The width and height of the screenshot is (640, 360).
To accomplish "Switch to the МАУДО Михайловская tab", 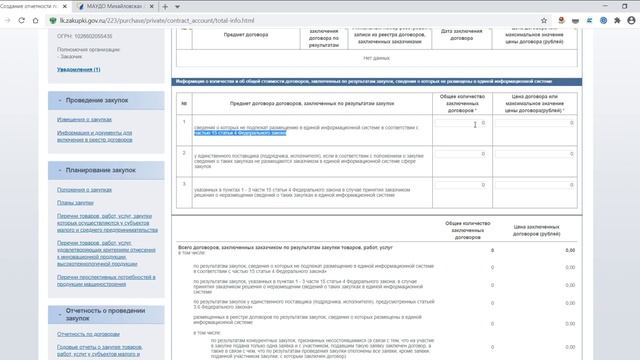I will [x=115, y=7].
